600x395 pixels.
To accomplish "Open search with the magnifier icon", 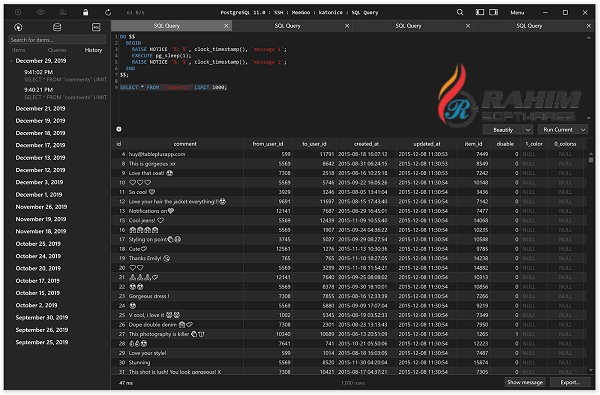I will [x=460, y=12].
